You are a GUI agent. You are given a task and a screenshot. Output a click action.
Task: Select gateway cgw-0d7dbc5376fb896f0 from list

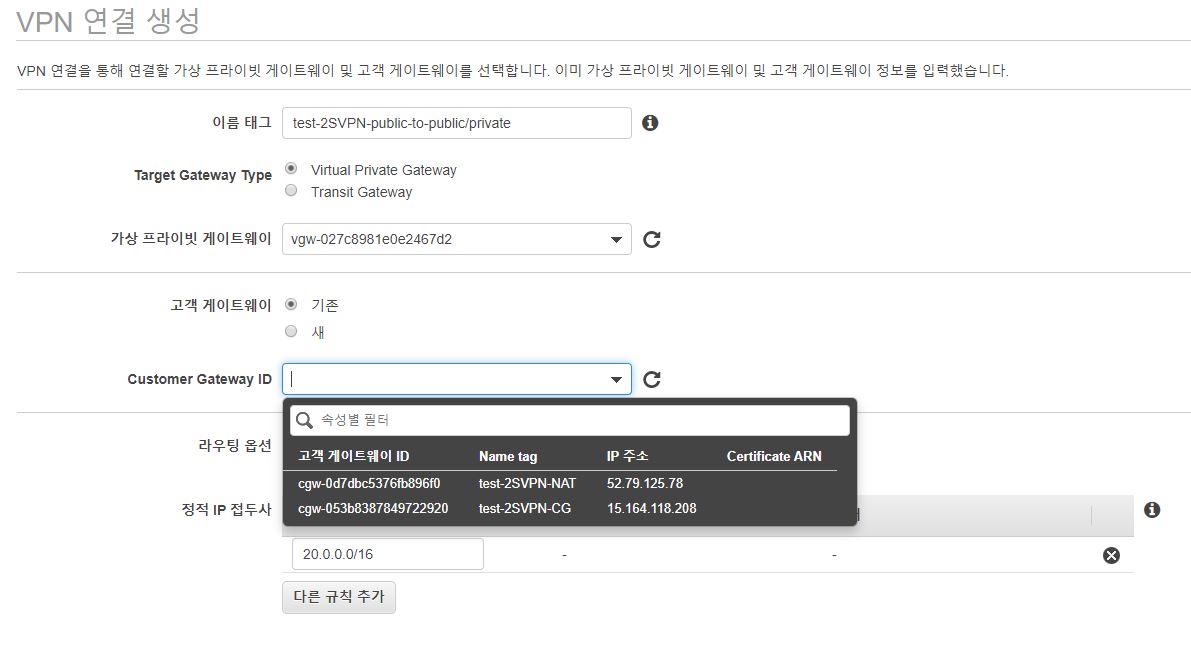[369, 483]
